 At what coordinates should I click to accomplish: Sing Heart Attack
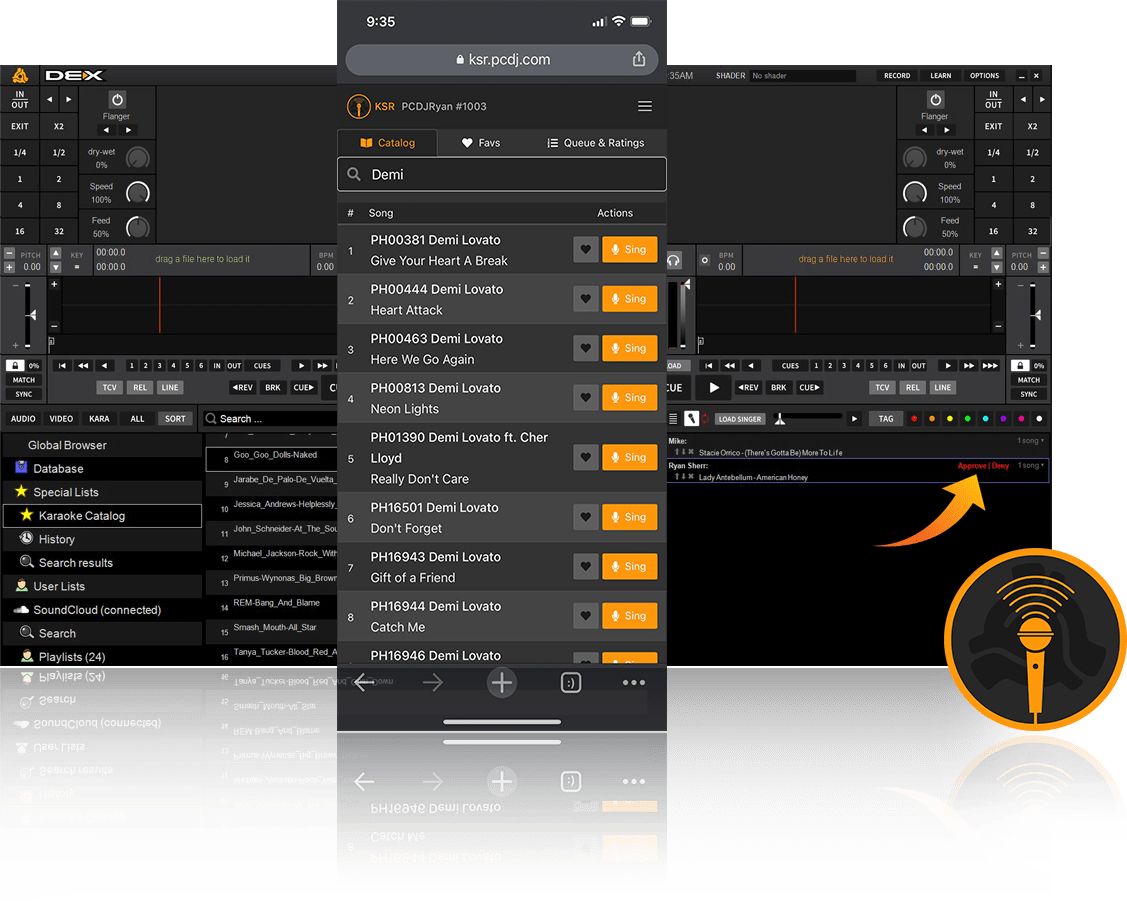630,299
